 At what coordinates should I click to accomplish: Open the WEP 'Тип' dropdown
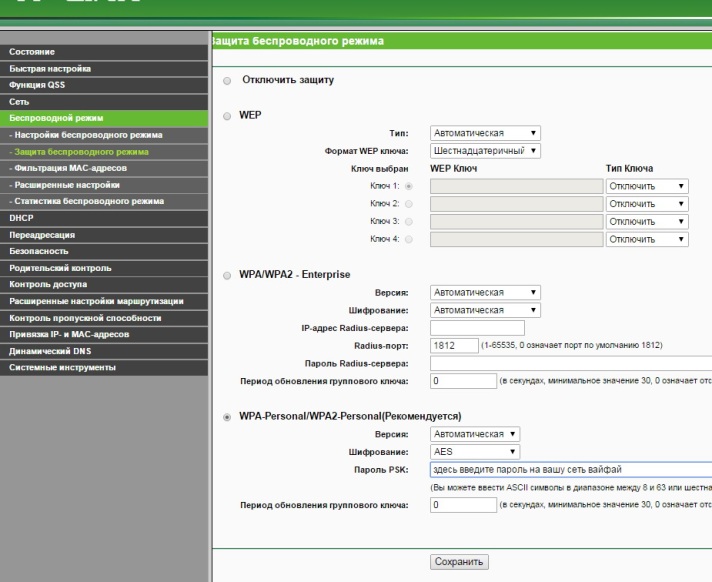(x=485, y=133)
